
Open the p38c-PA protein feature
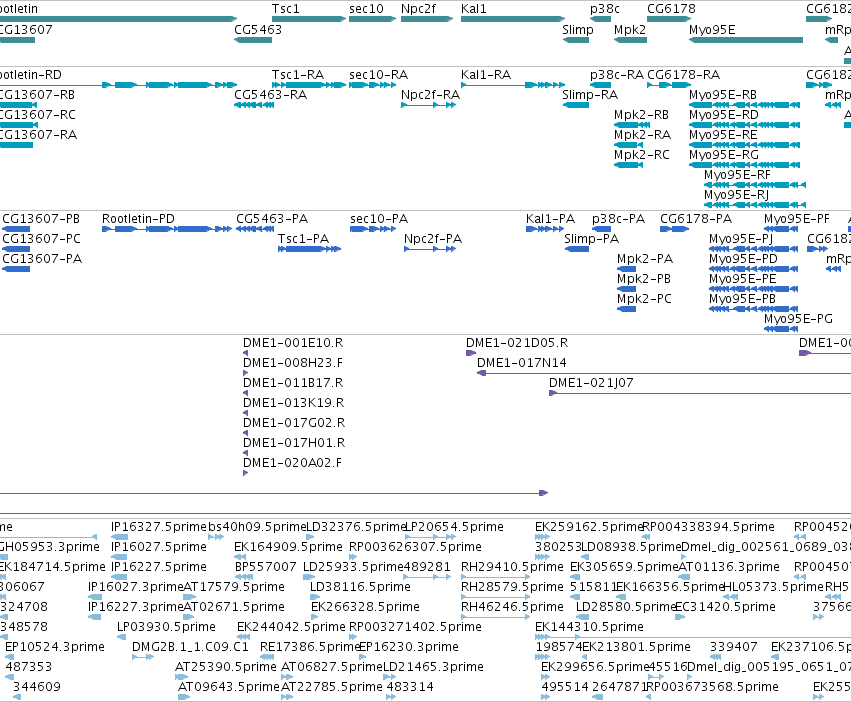(x=601, y=229)
